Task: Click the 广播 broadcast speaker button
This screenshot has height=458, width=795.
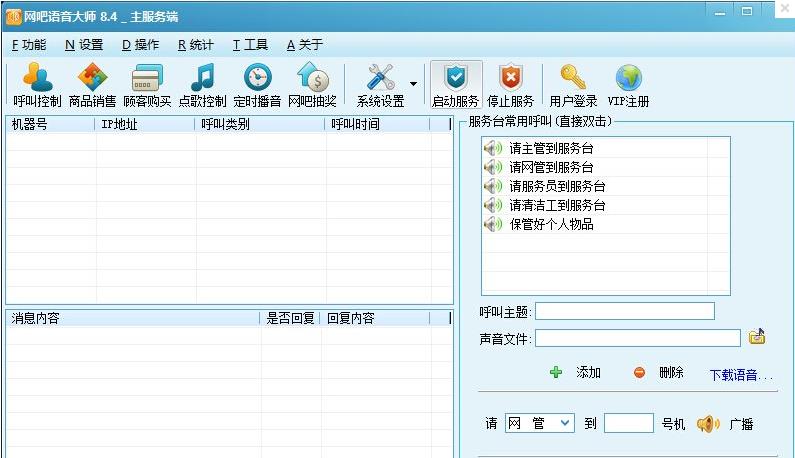Action: pyautogui.click(x=725, y=424)
